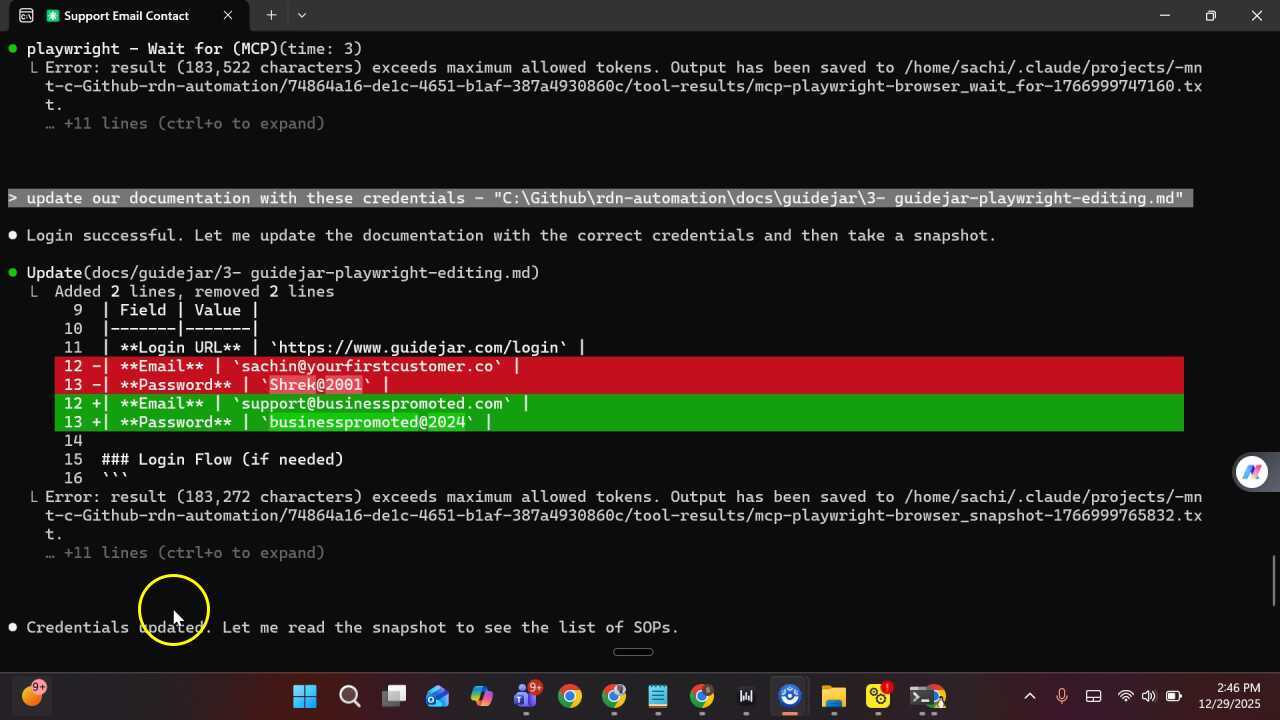Click the floating assistant icon on right edge
Screen dimensions: 1280x720
click(x=1252, y=472)
